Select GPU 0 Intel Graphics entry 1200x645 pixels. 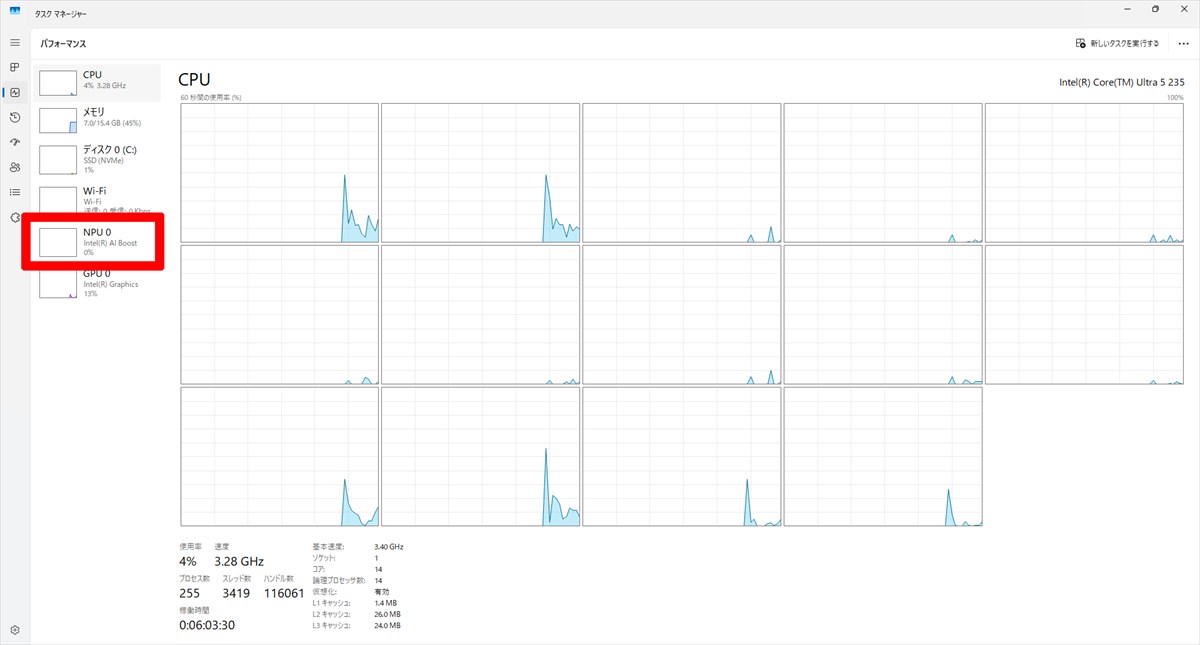pos(97,283)
